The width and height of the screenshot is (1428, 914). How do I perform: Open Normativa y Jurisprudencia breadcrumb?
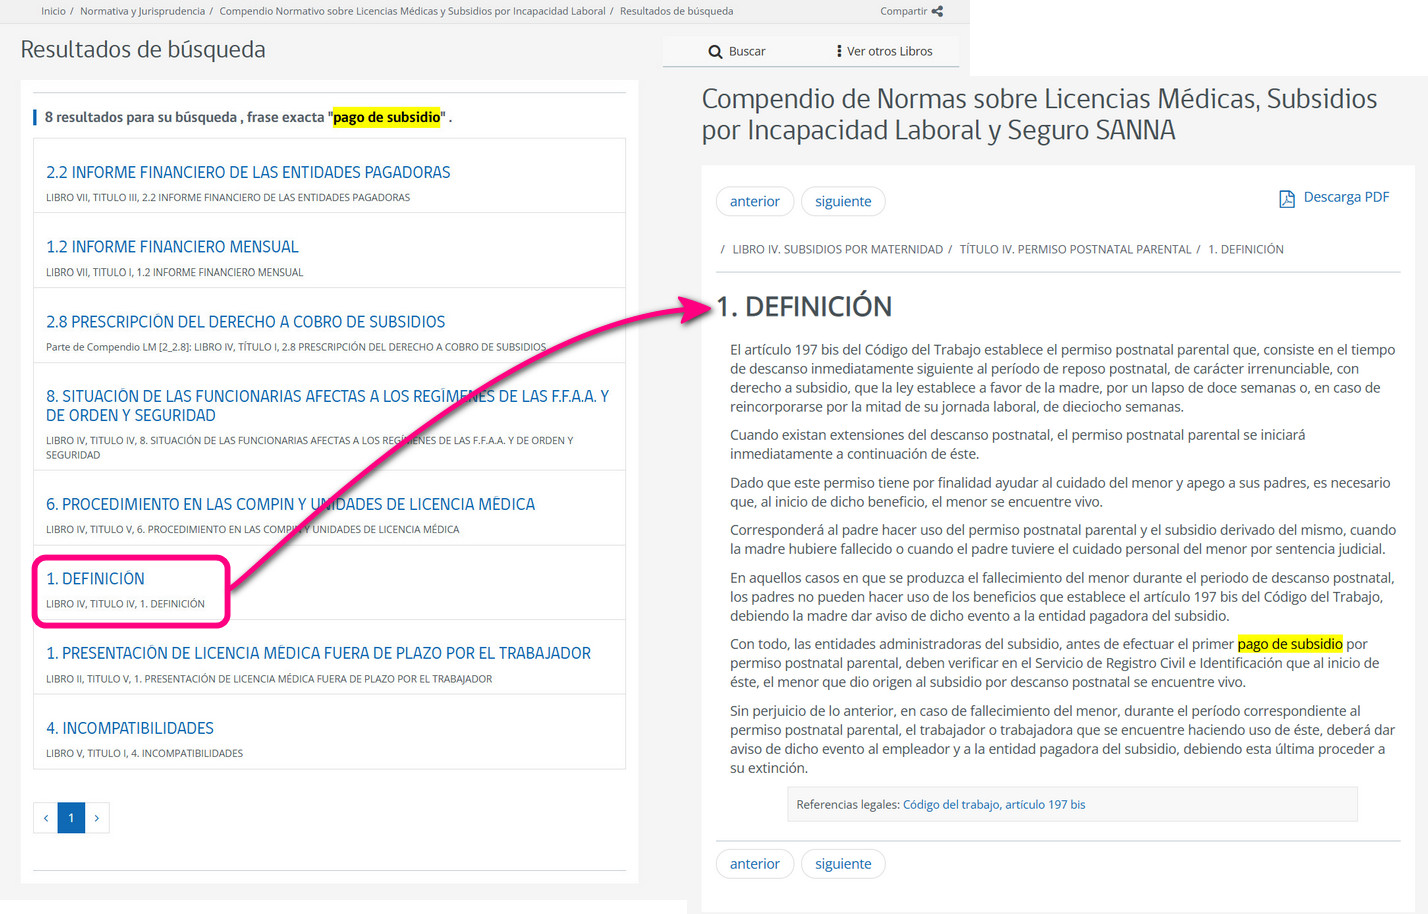(142, 11)
